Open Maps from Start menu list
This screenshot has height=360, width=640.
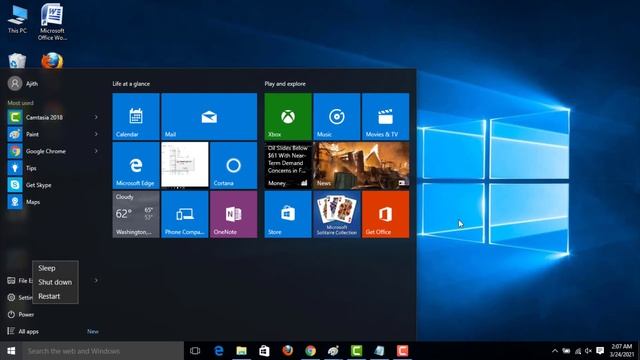[53, 202]
